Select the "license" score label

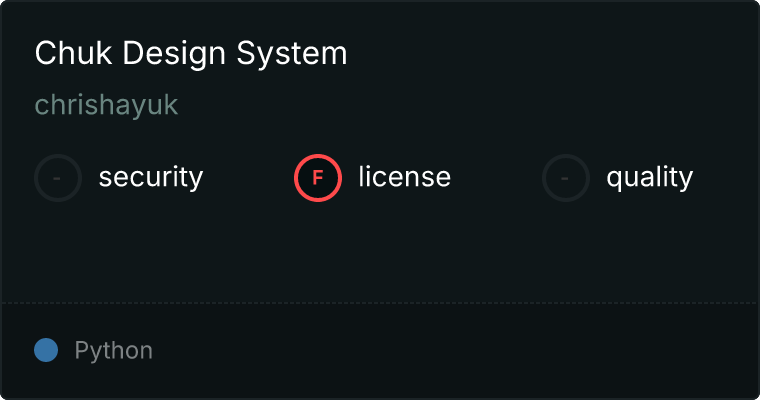[x=404, y=178]
